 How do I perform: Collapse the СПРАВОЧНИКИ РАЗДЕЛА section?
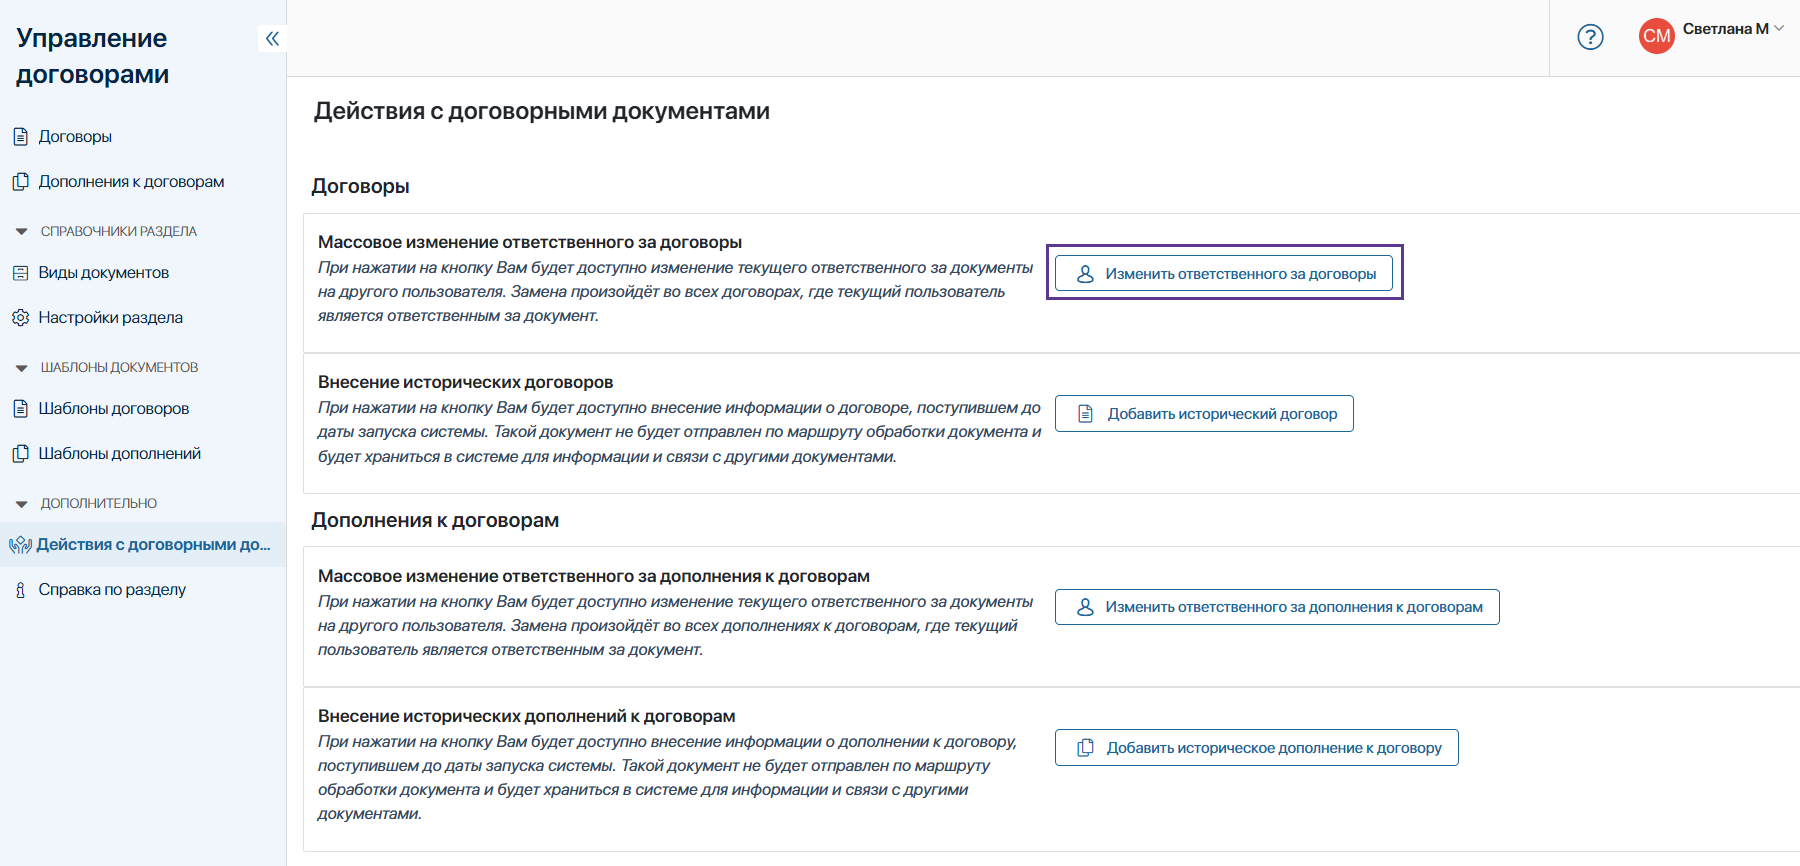tap(22, 232)
